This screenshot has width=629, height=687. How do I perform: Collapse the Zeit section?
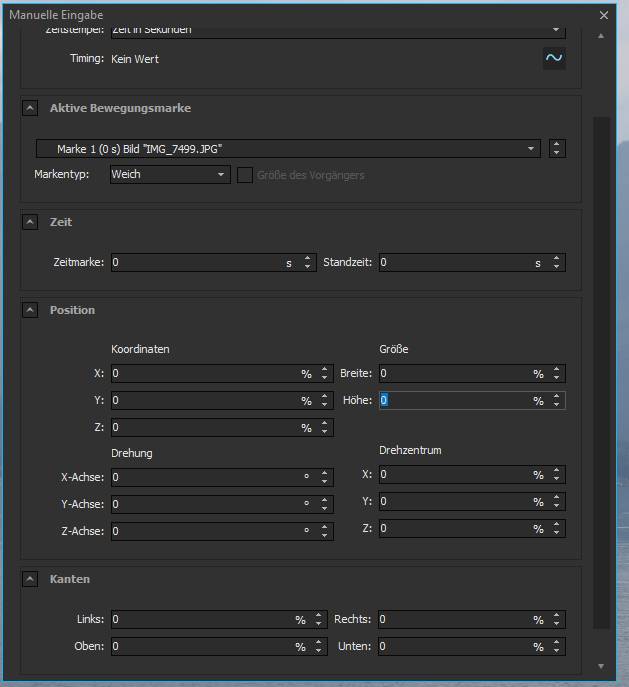pyautogui.click(x=30, y=222)
